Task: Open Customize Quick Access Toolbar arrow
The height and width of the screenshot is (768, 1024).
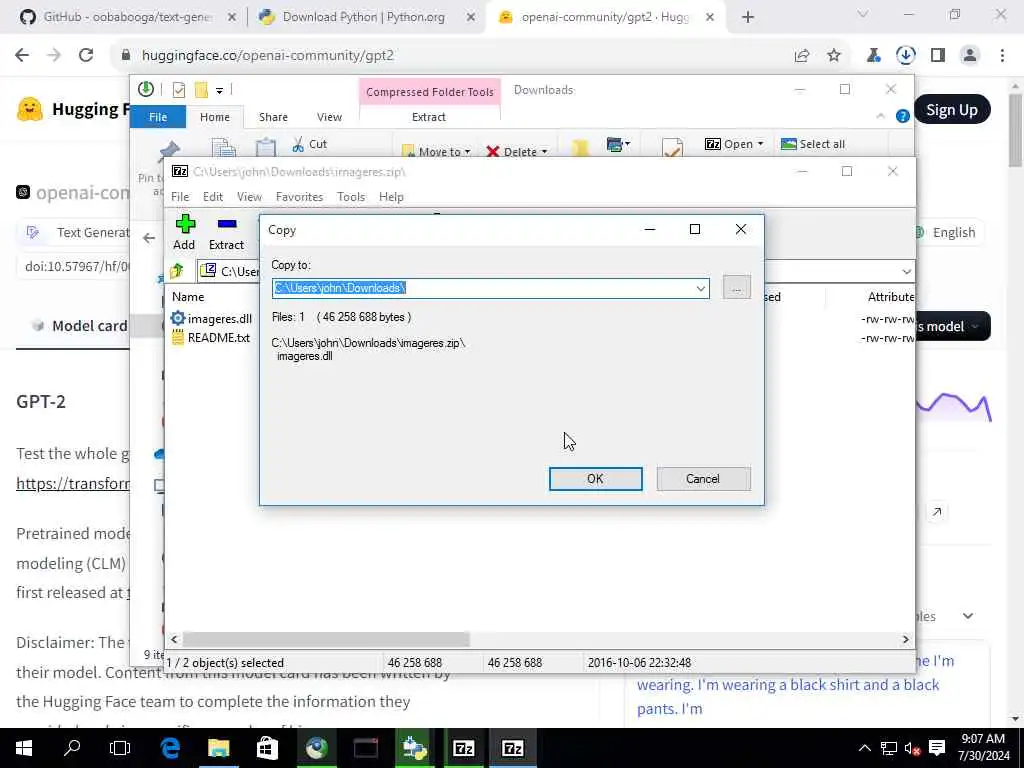Action: click(x=219, y=90)
